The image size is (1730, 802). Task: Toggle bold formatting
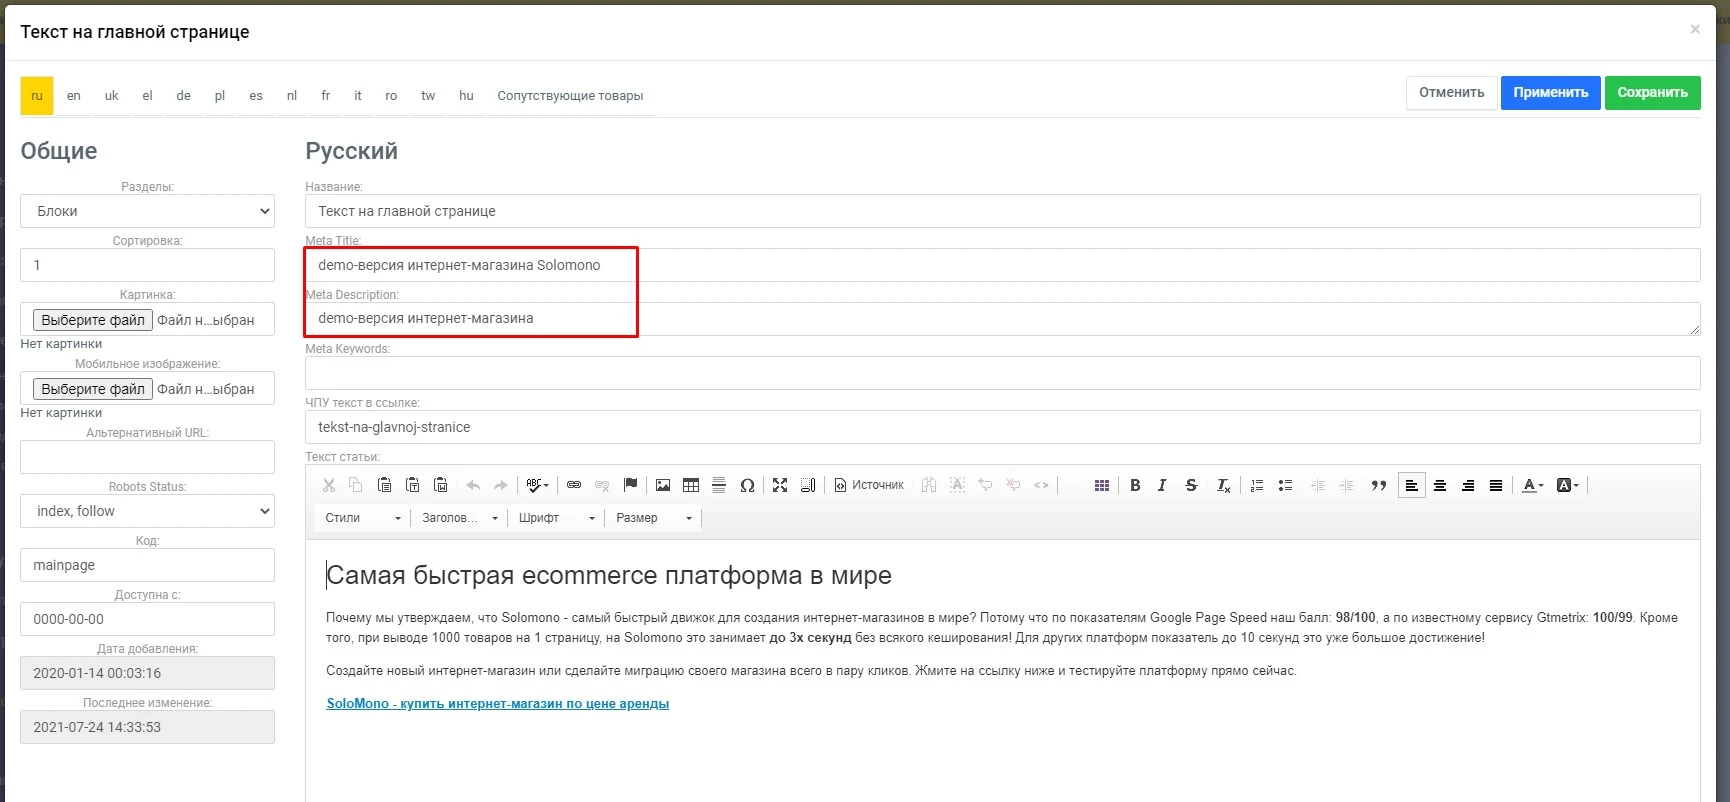[1135, 485]
